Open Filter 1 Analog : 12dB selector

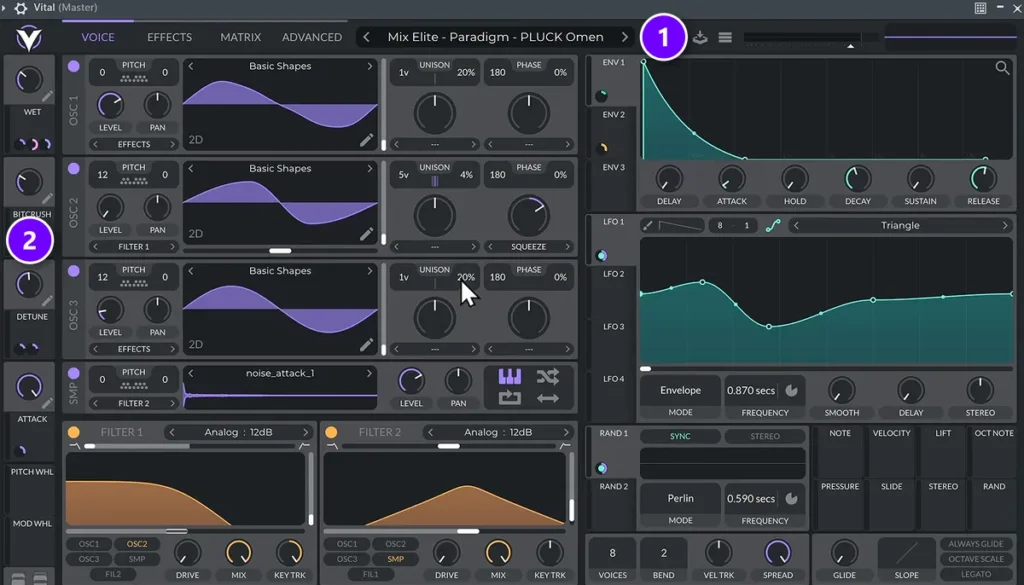pyautogui.click(x=238, y=432)
